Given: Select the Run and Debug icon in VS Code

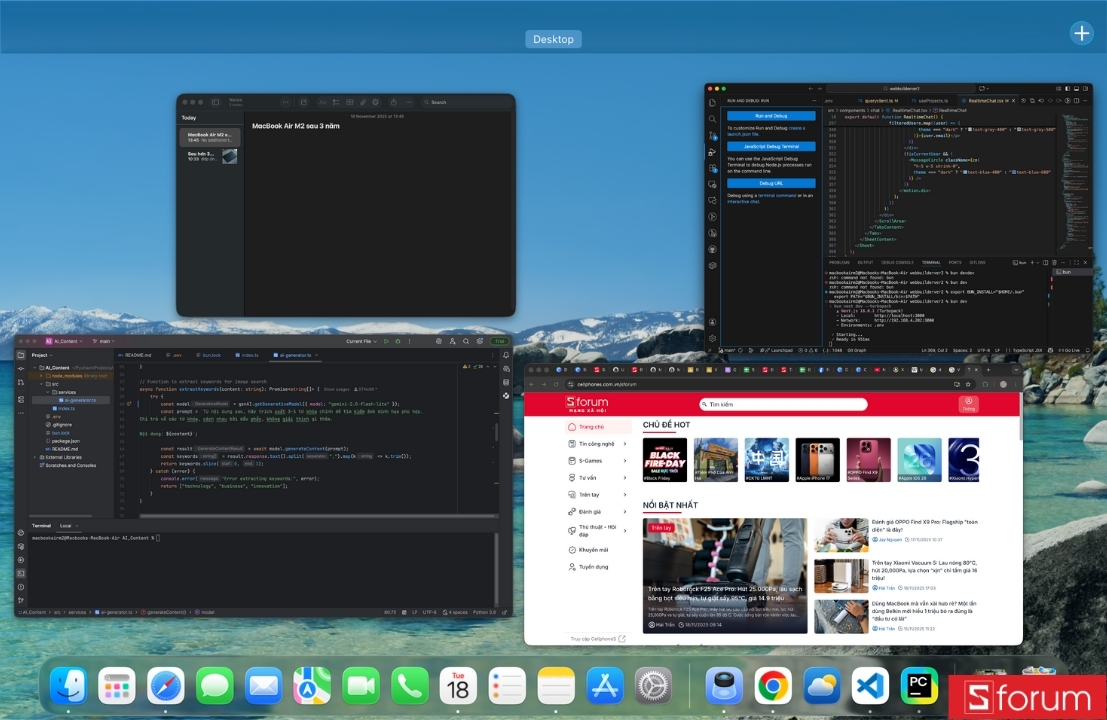Looking at the screenshot, I should (x=712, y=151).
